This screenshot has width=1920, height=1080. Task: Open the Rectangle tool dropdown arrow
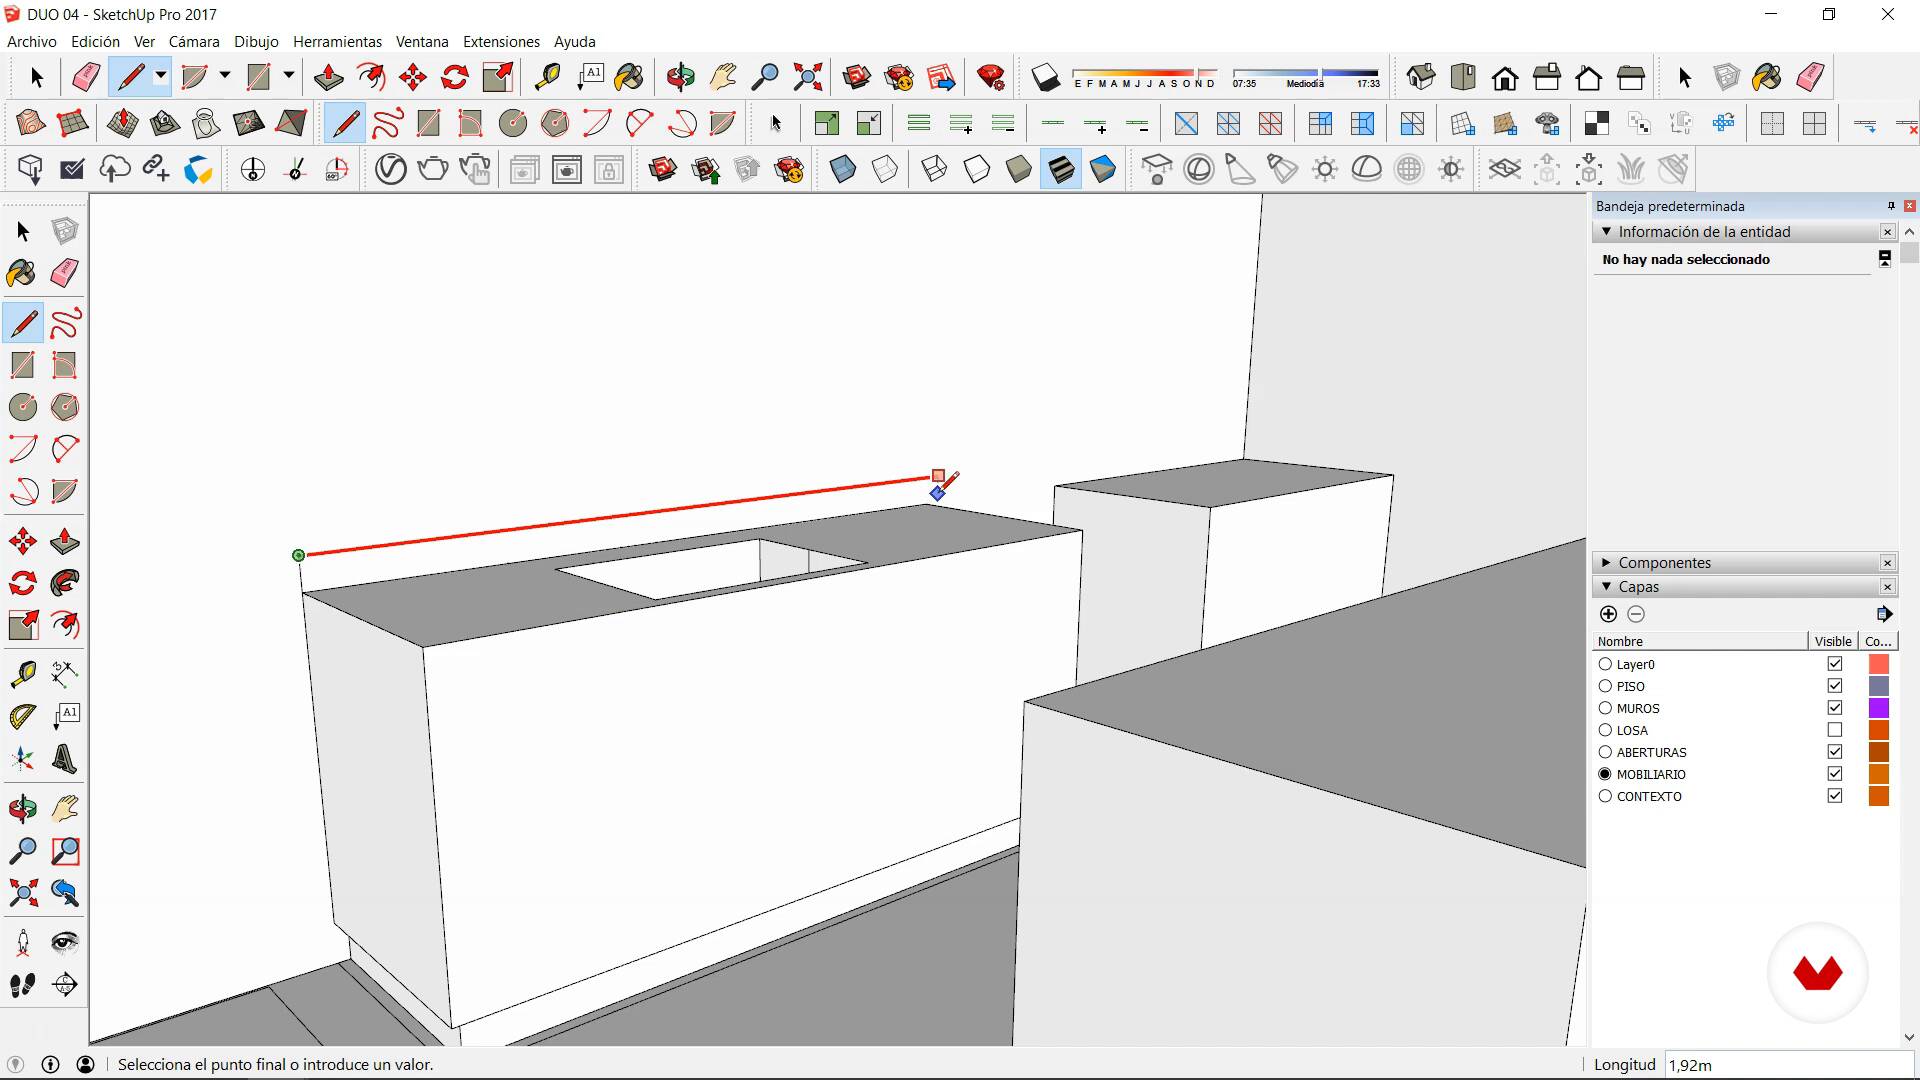(288, 77)
